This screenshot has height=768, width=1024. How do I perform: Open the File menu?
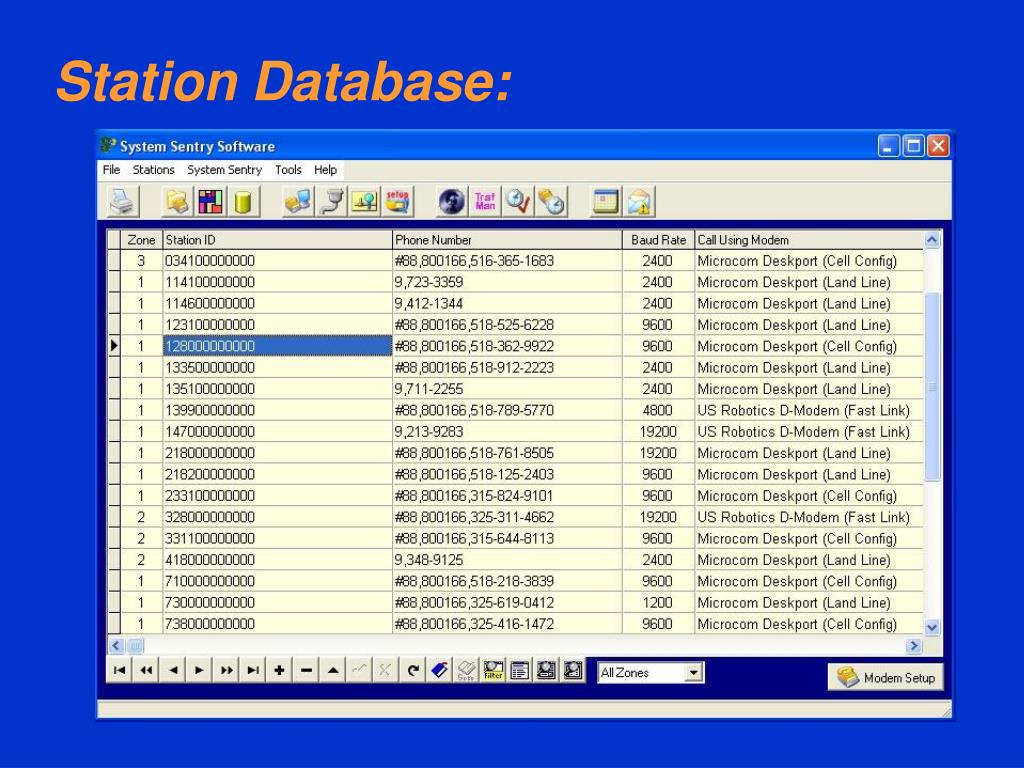tap(111, 170)
